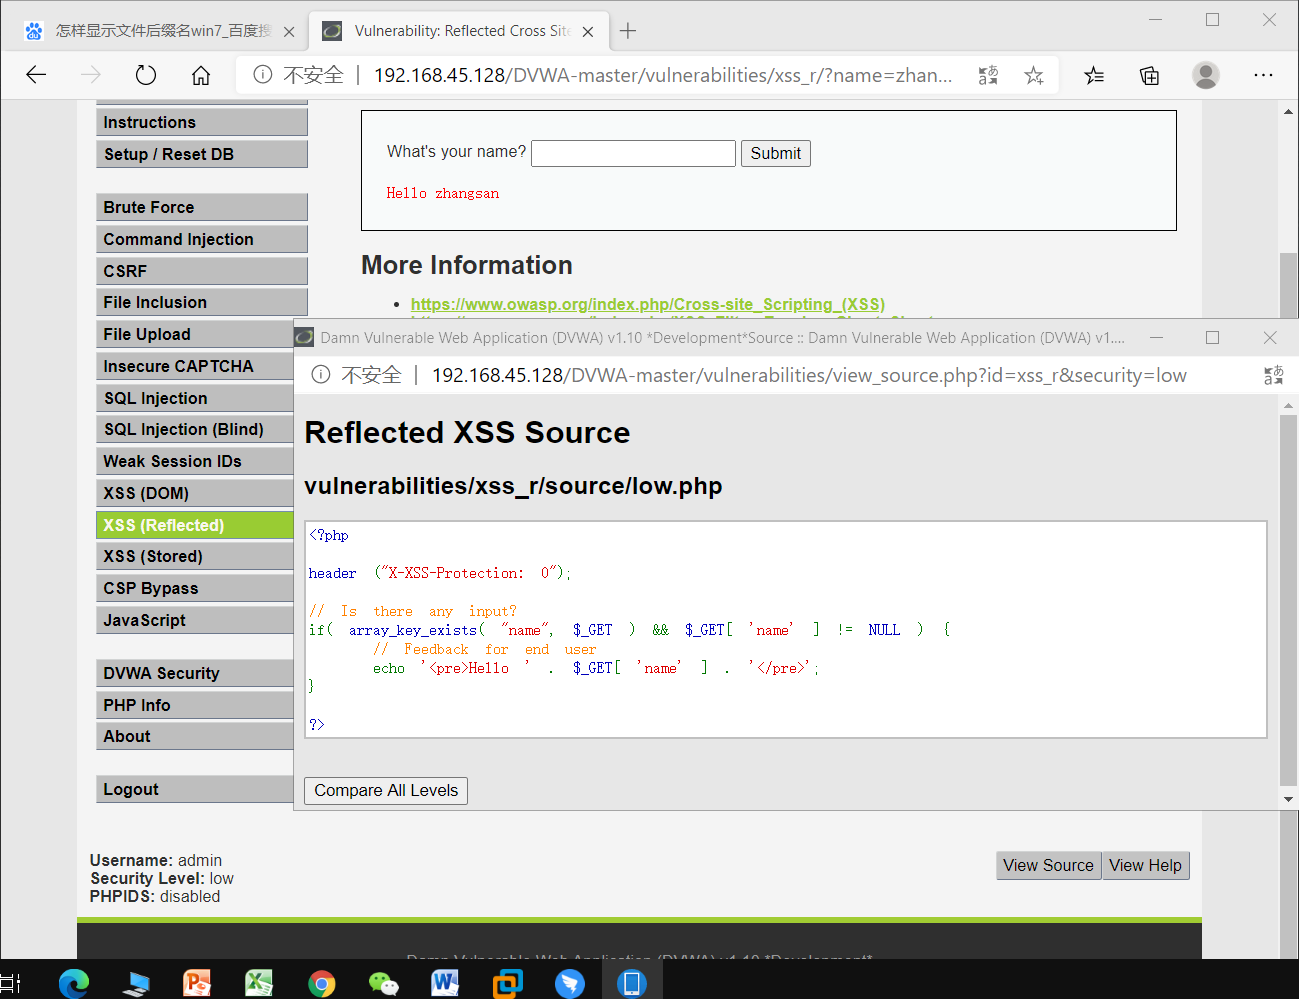Close the Baidu search tab
The width and height of the screenshot is (1299, 999).
pos(289,32)
